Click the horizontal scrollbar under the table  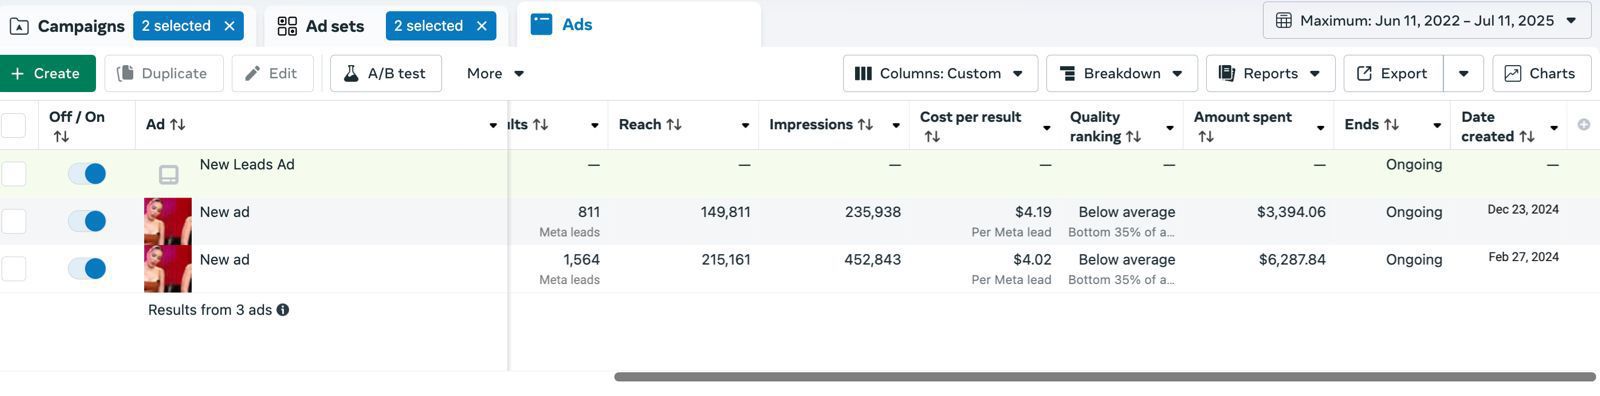click(x=1104, y=377)
